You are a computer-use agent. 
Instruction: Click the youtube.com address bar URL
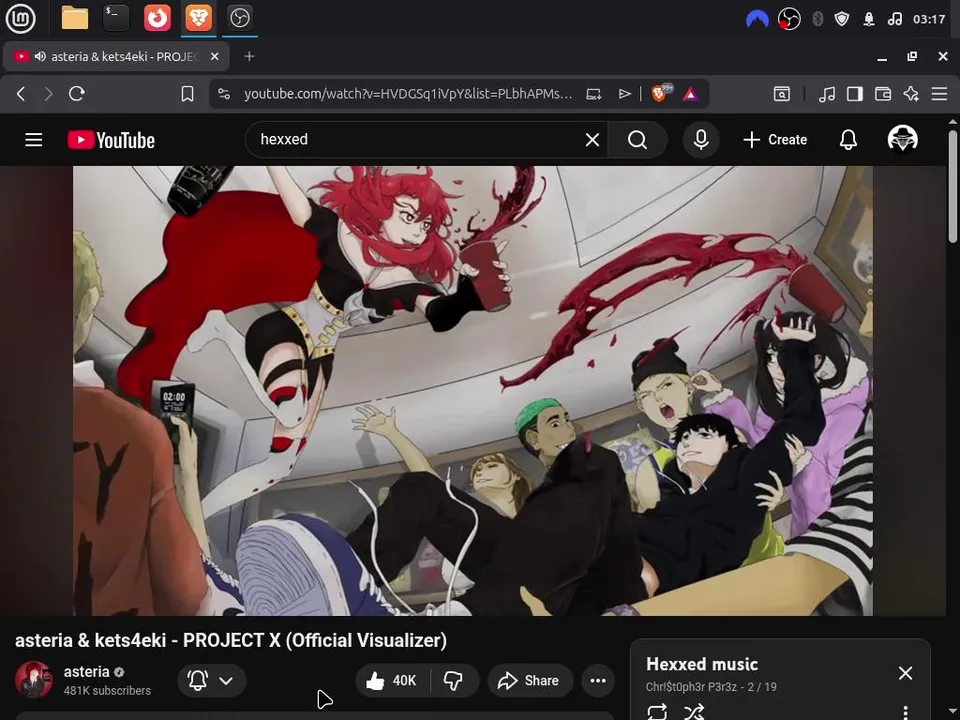pos(408,94)
